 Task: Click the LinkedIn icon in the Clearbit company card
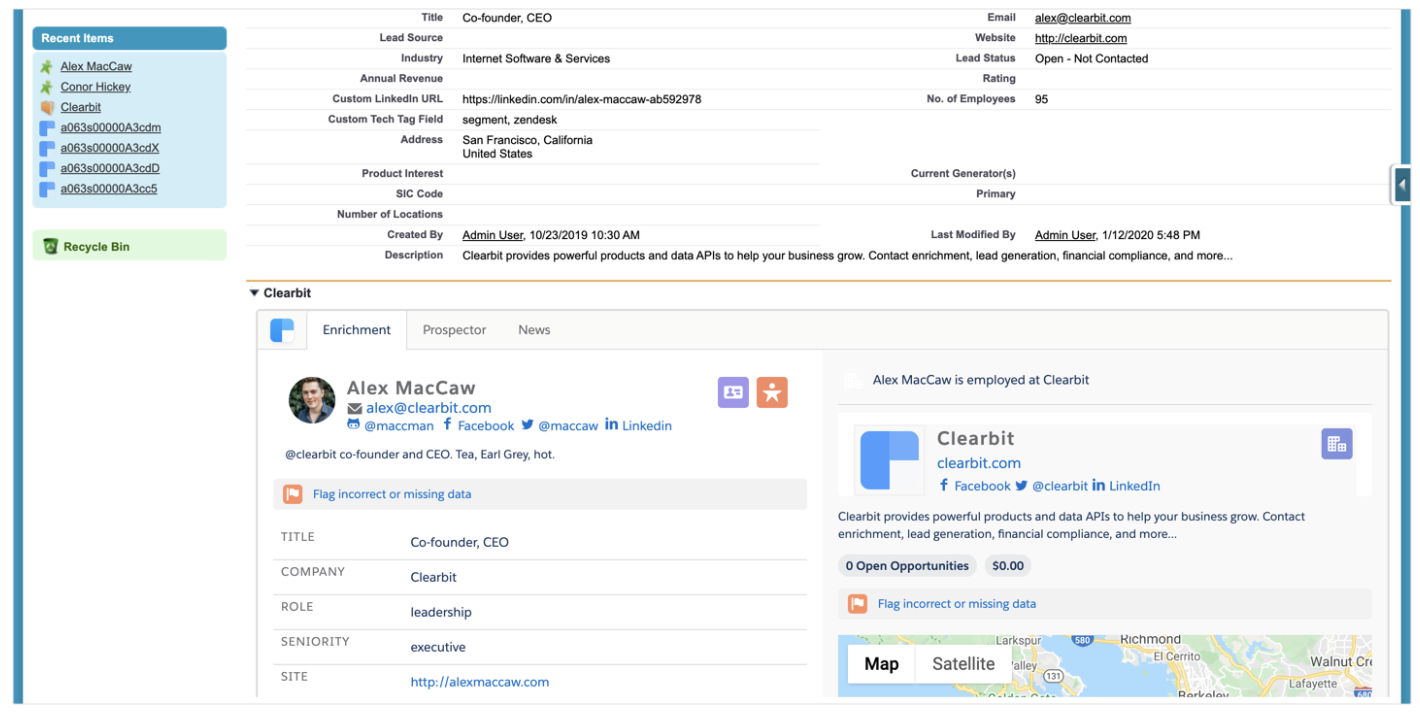(x=1098, y=485)
